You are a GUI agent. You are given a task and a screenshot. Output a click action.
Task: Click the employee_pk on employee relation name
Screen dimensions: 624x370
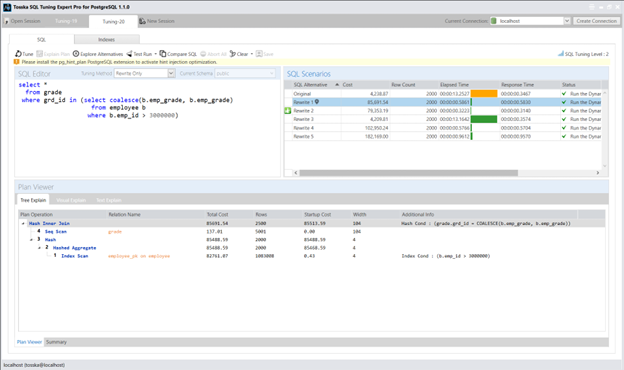(139, 256)
